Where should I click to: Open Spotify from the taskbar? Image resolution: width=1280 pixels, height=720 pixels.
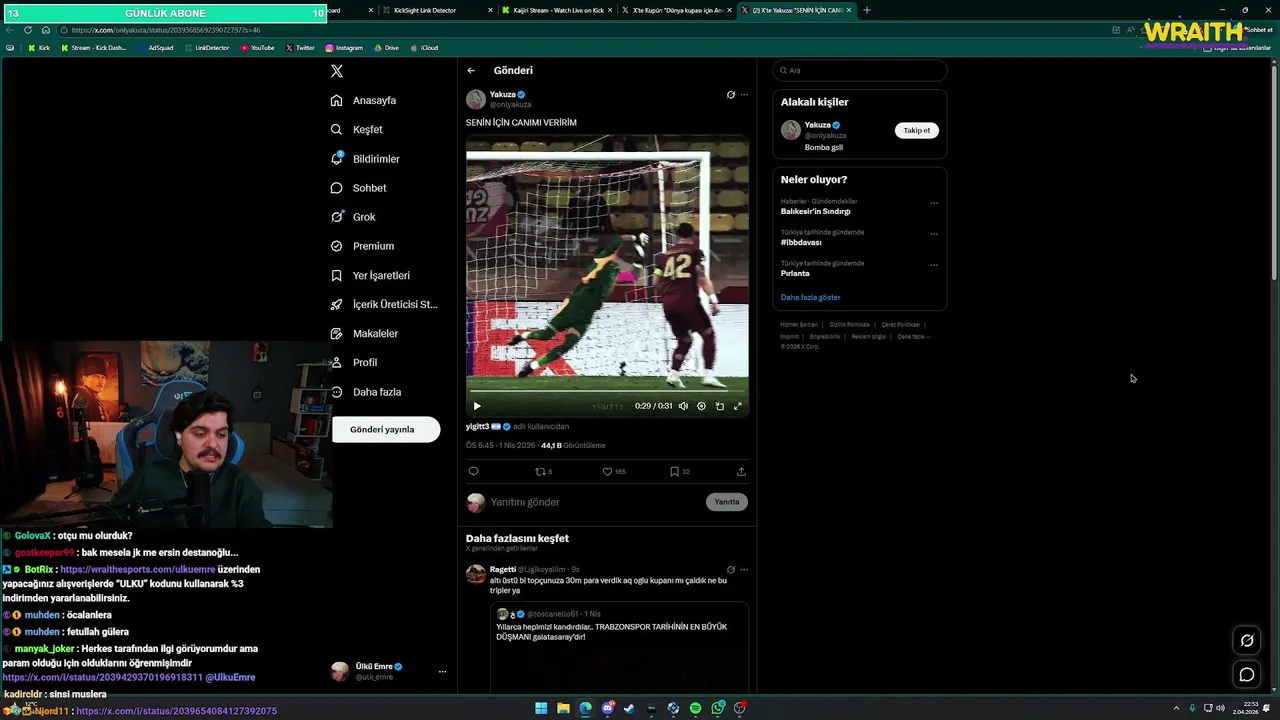(696, 708)
